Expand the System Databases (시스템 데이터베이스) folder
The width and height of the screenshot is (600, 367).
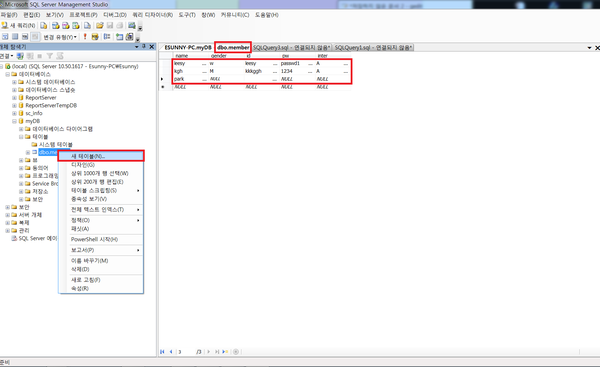pos(14,82)
